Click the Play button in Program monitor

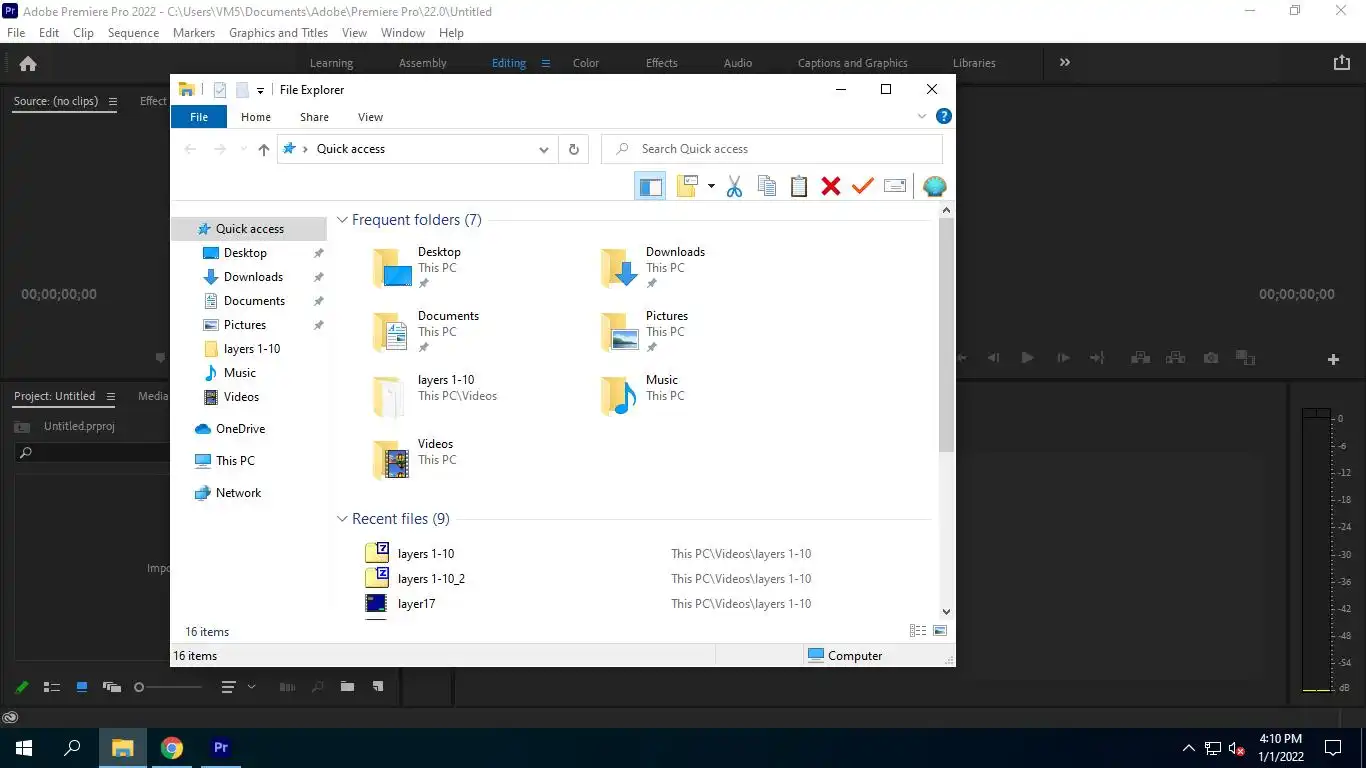point(1027,358)
